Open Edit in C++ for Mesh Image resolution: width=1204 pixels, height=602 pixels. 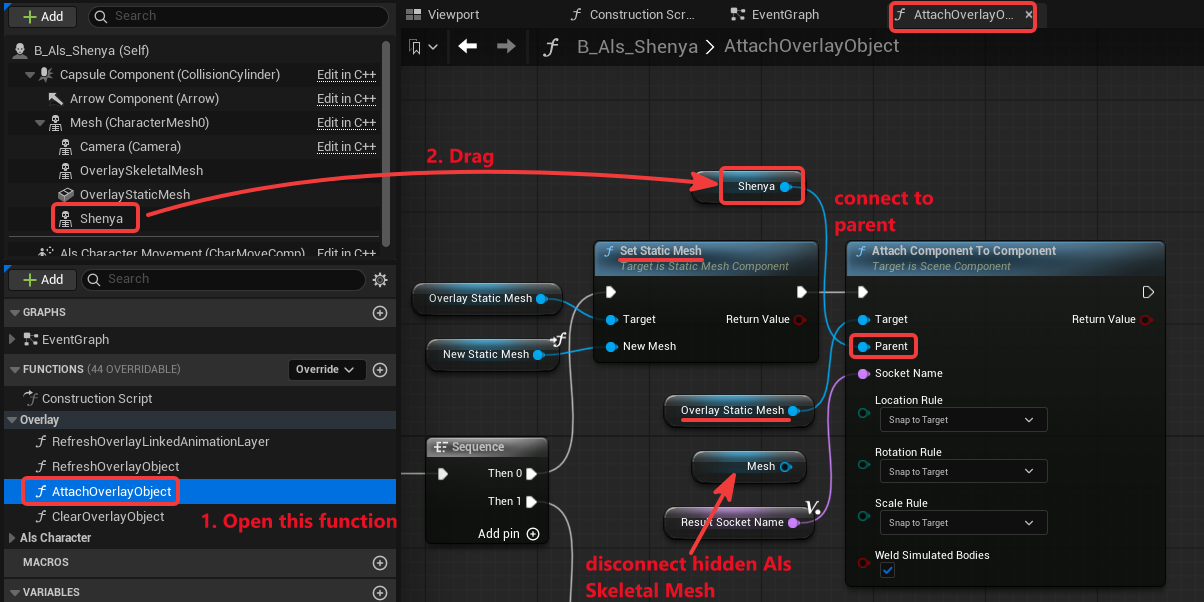point(346,123)
